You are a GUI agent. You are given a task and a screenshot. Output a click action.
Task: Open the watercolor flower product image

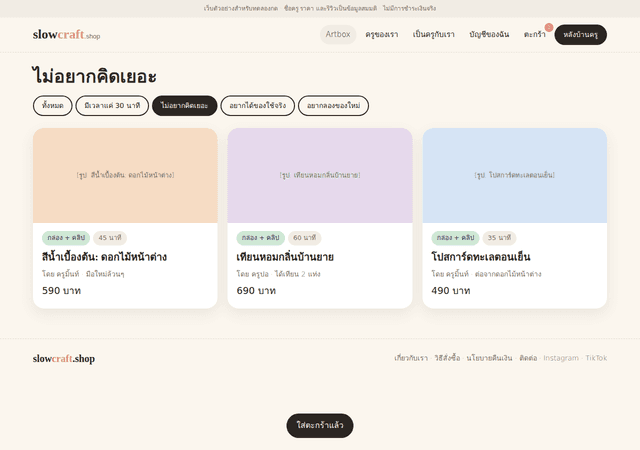(125, 176)
